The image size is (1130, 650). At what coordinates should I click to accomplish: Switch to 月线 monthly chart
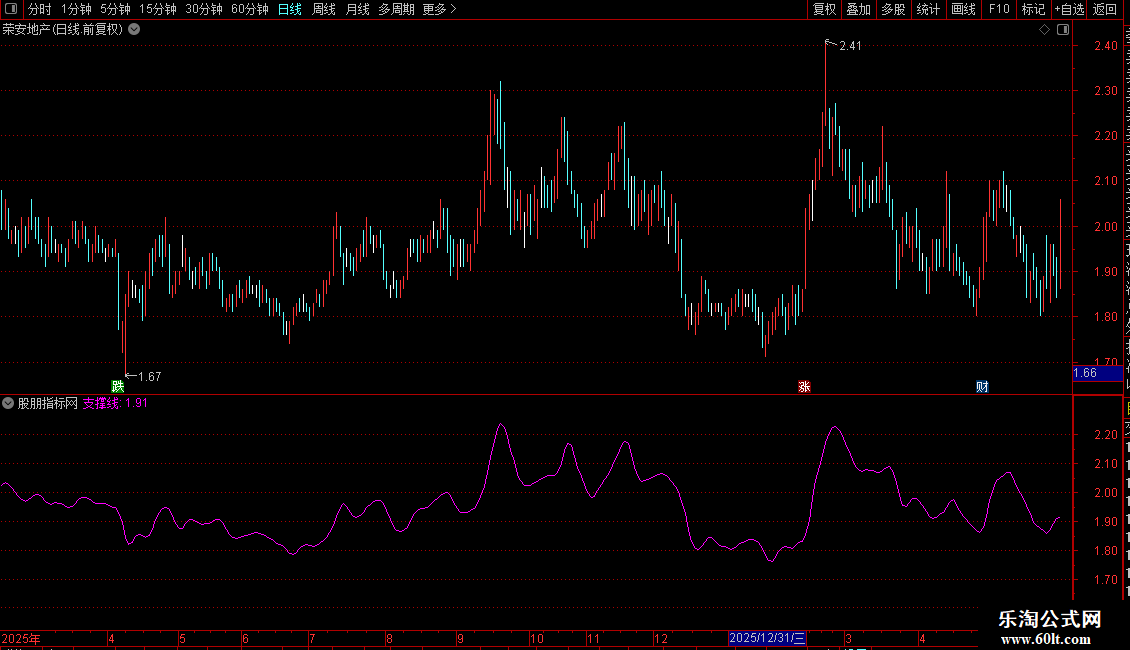357,9
